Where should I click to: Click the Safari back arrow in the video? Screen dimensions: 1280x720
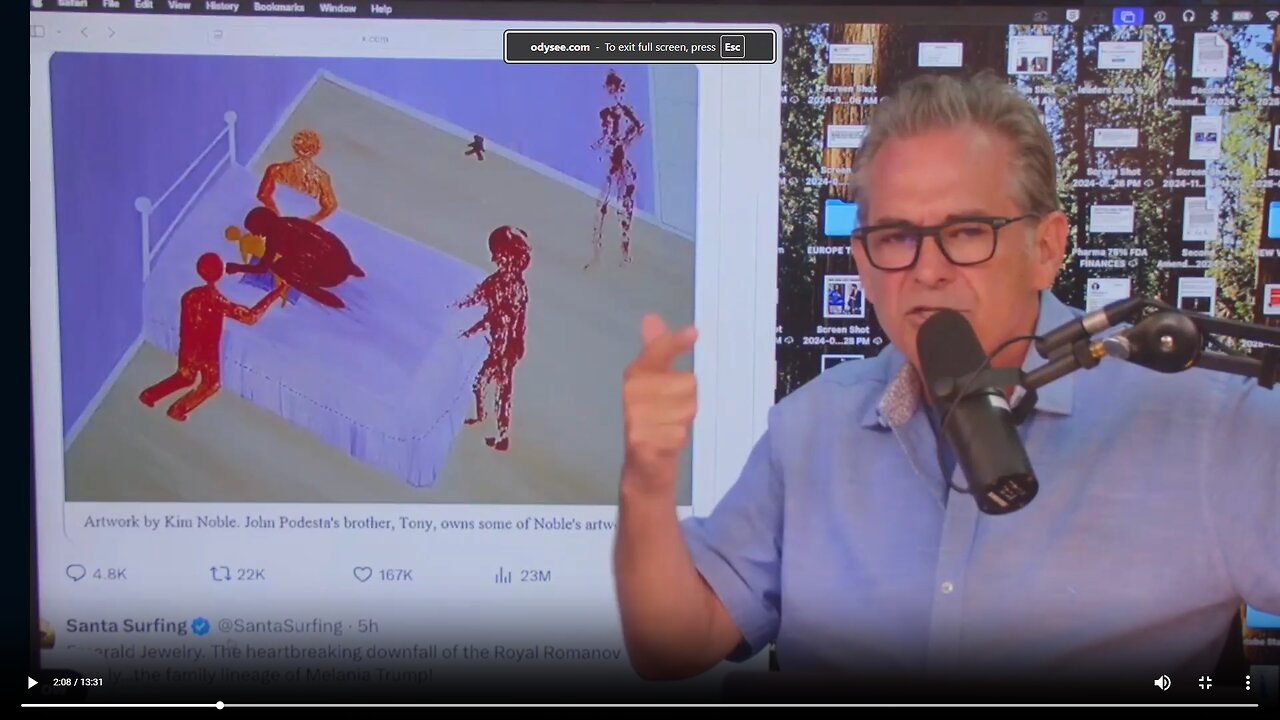pos(84,32)
